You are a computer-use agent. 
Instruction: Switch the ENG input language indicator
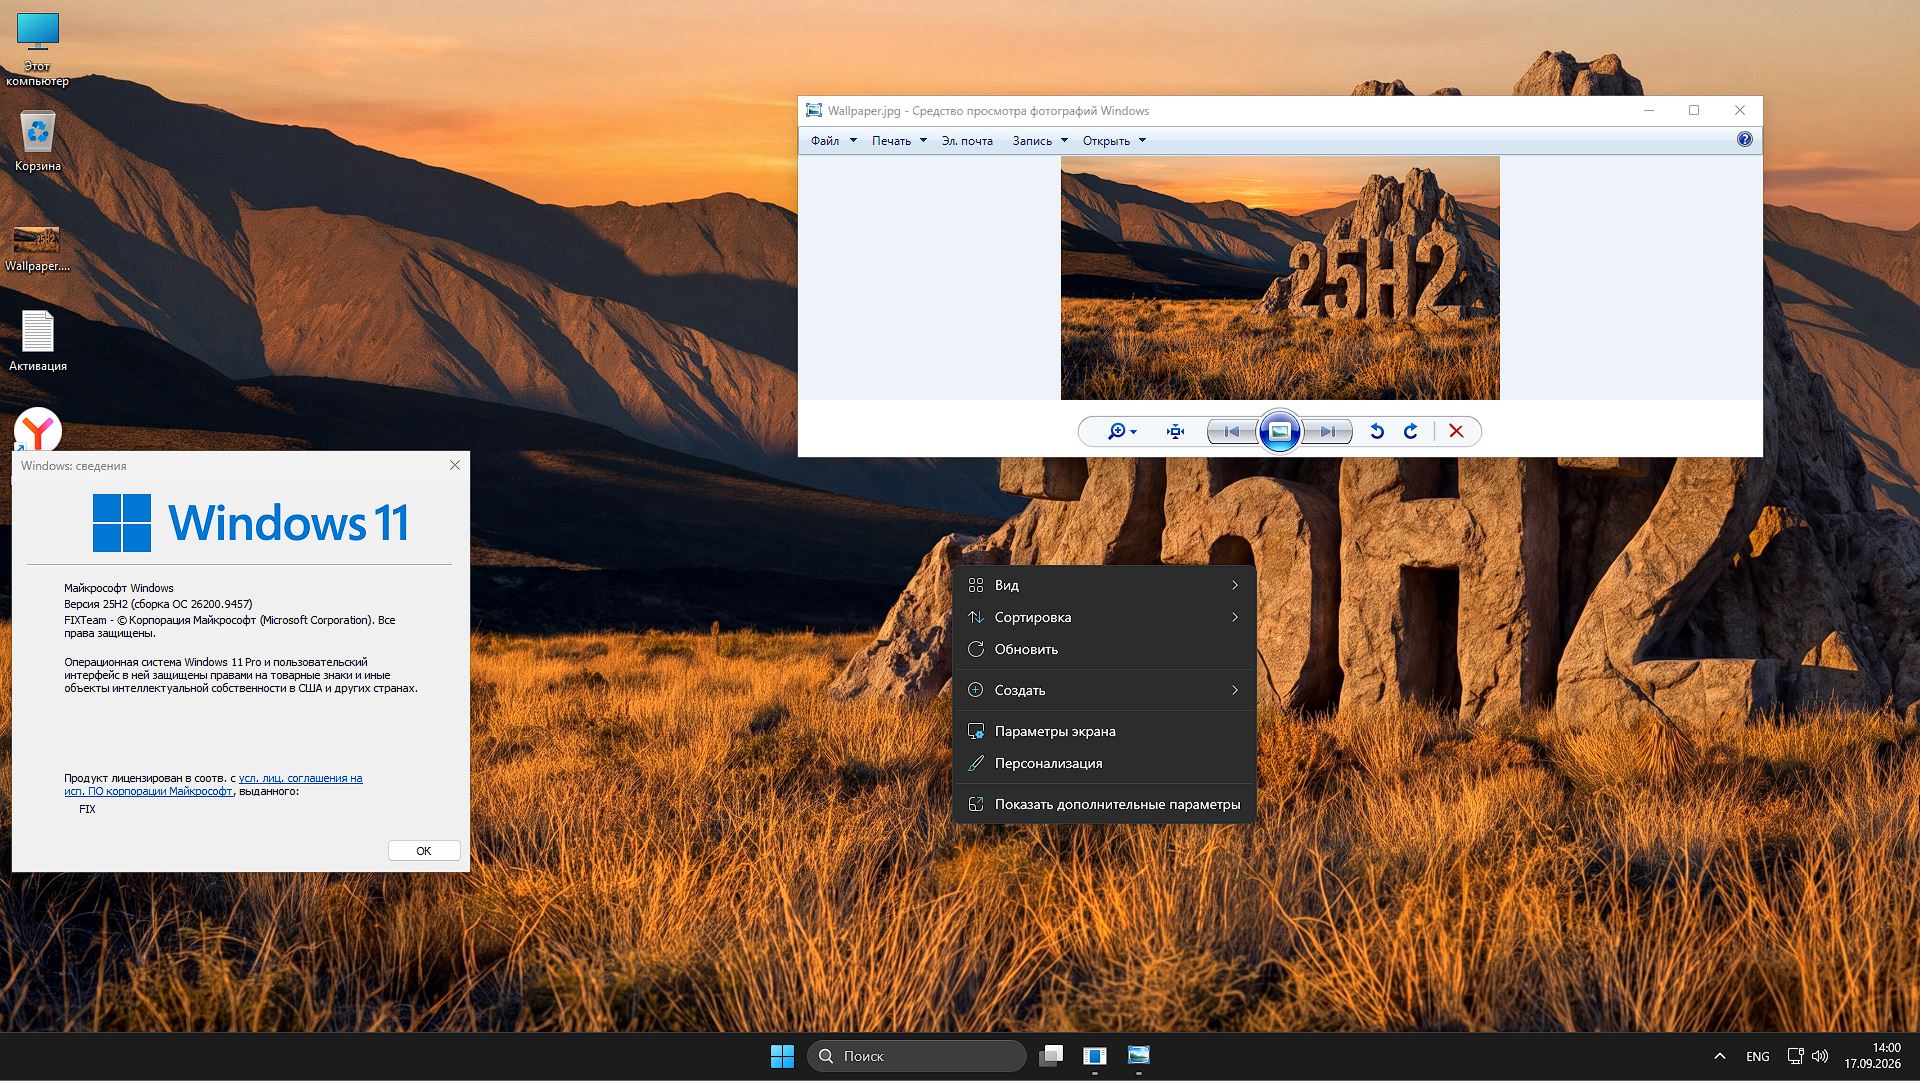(x=1758, y=1056)
